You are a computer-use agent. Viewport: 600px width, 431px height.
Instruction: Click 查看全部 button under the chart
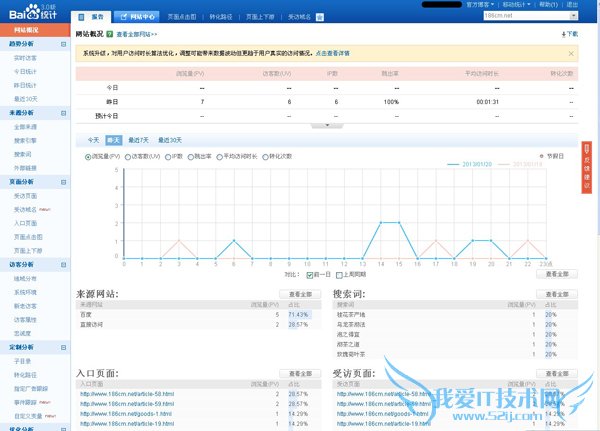tap(557, 274)
